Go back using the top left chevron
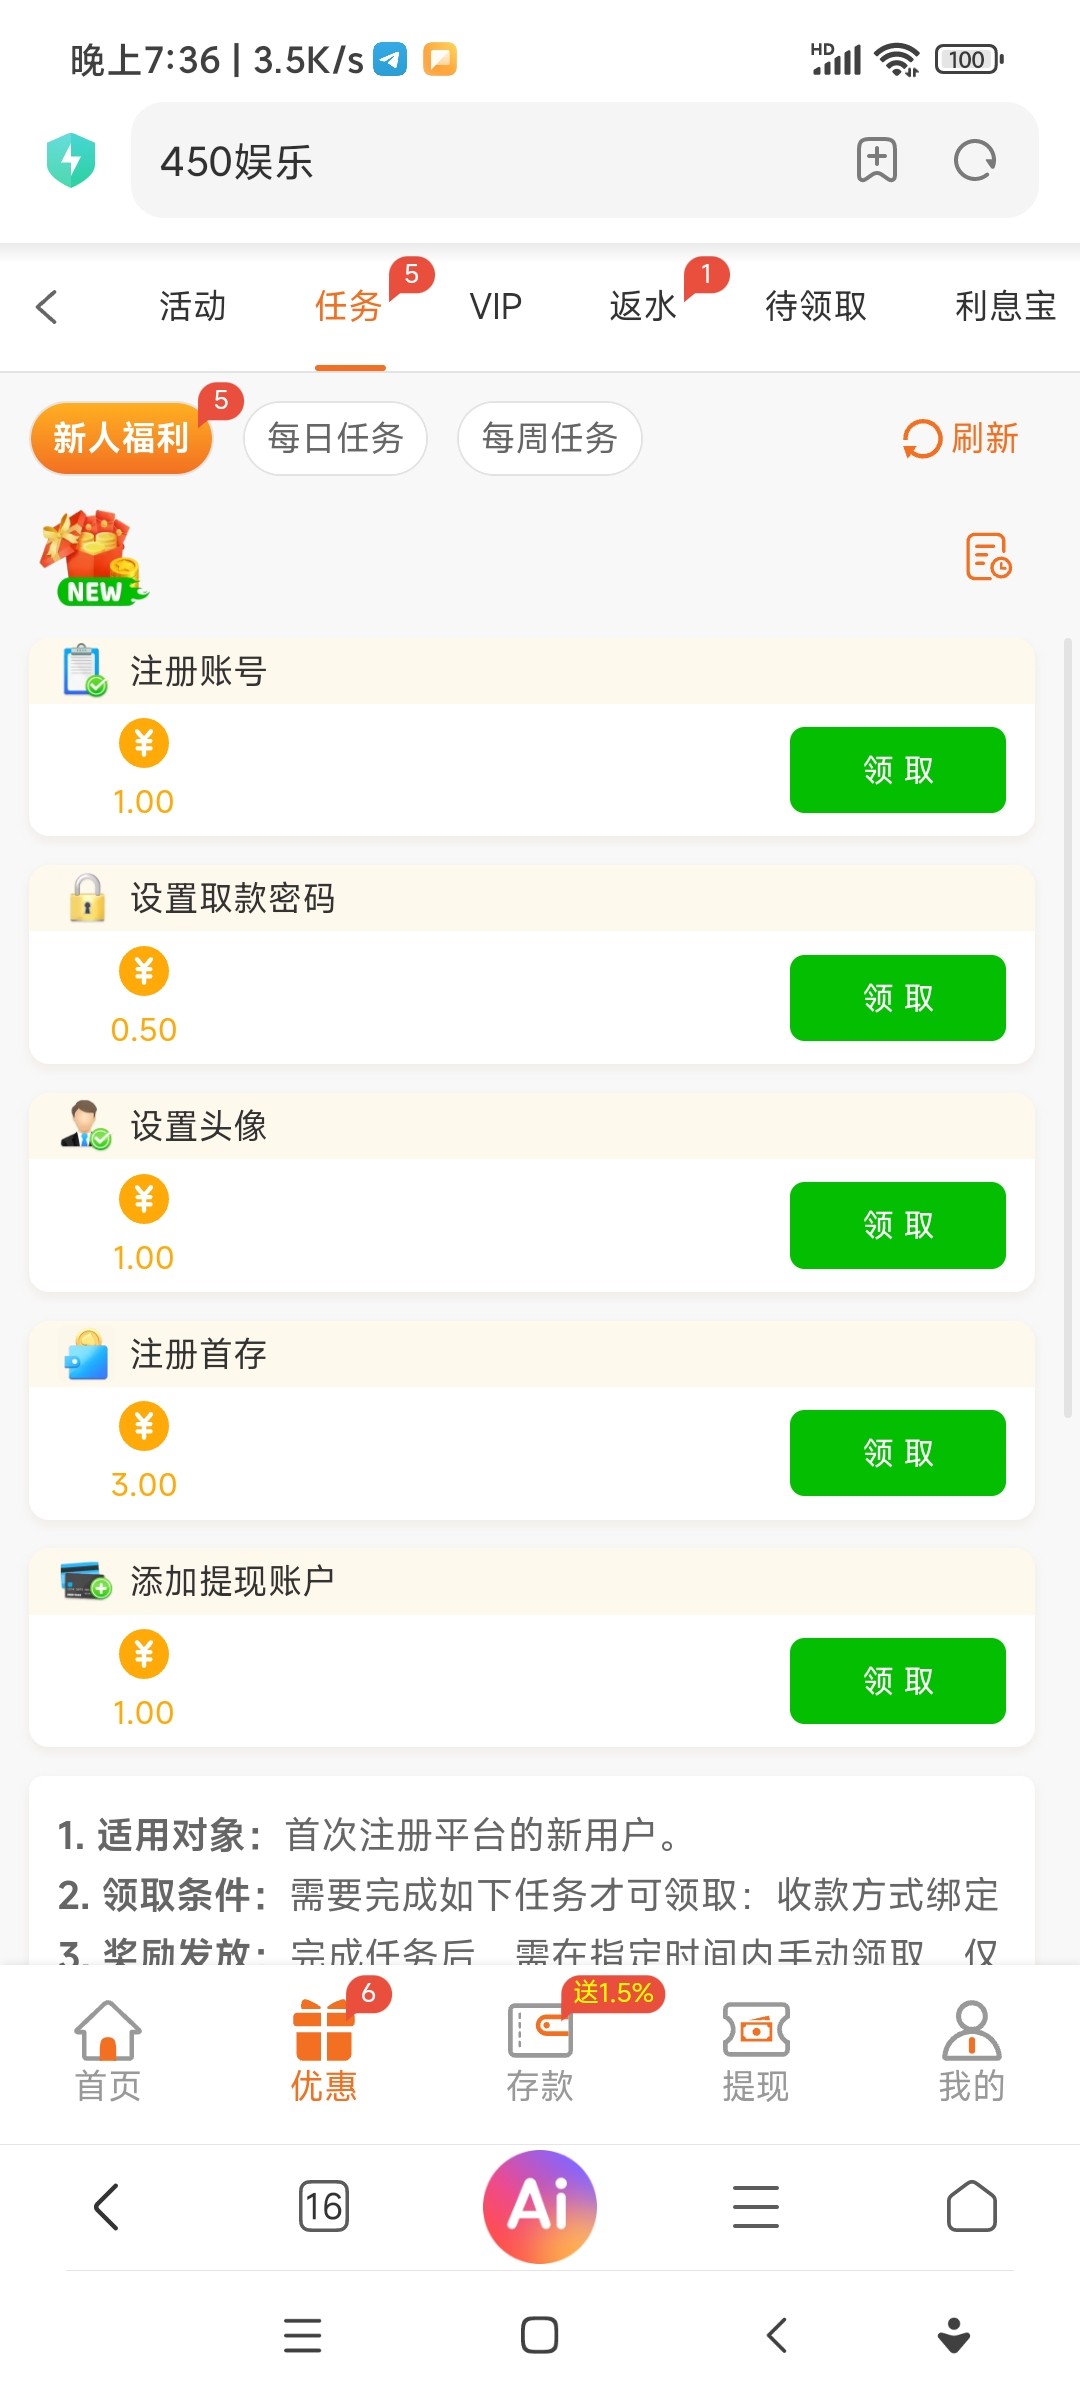Image resolution: width=1080 pixels, height=2400 pixels. 47,307
